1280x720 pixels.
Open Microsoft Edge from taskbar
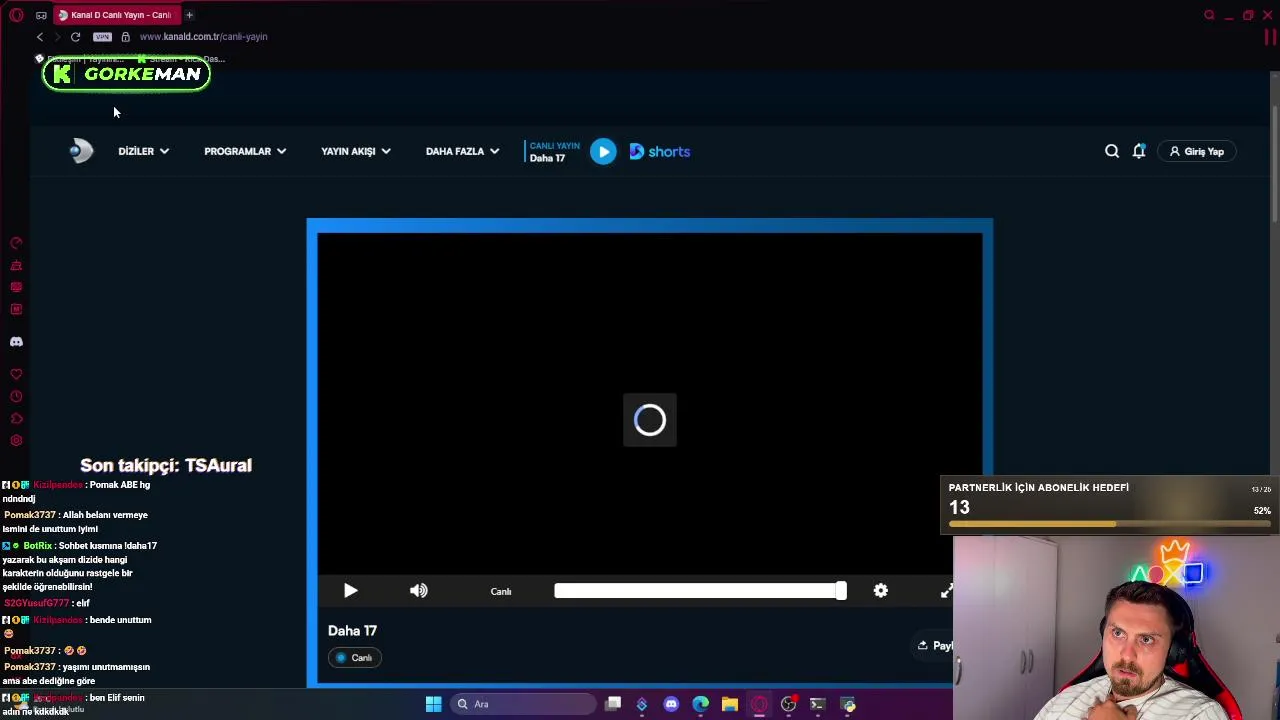[x=700, y=704]
